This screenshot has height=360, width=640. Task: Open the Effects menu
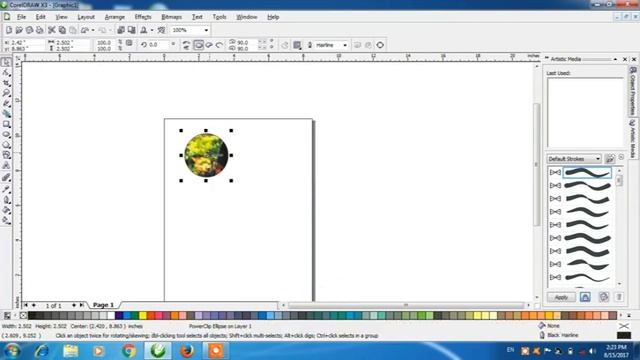pyautogui.click(x=143, y=17)
